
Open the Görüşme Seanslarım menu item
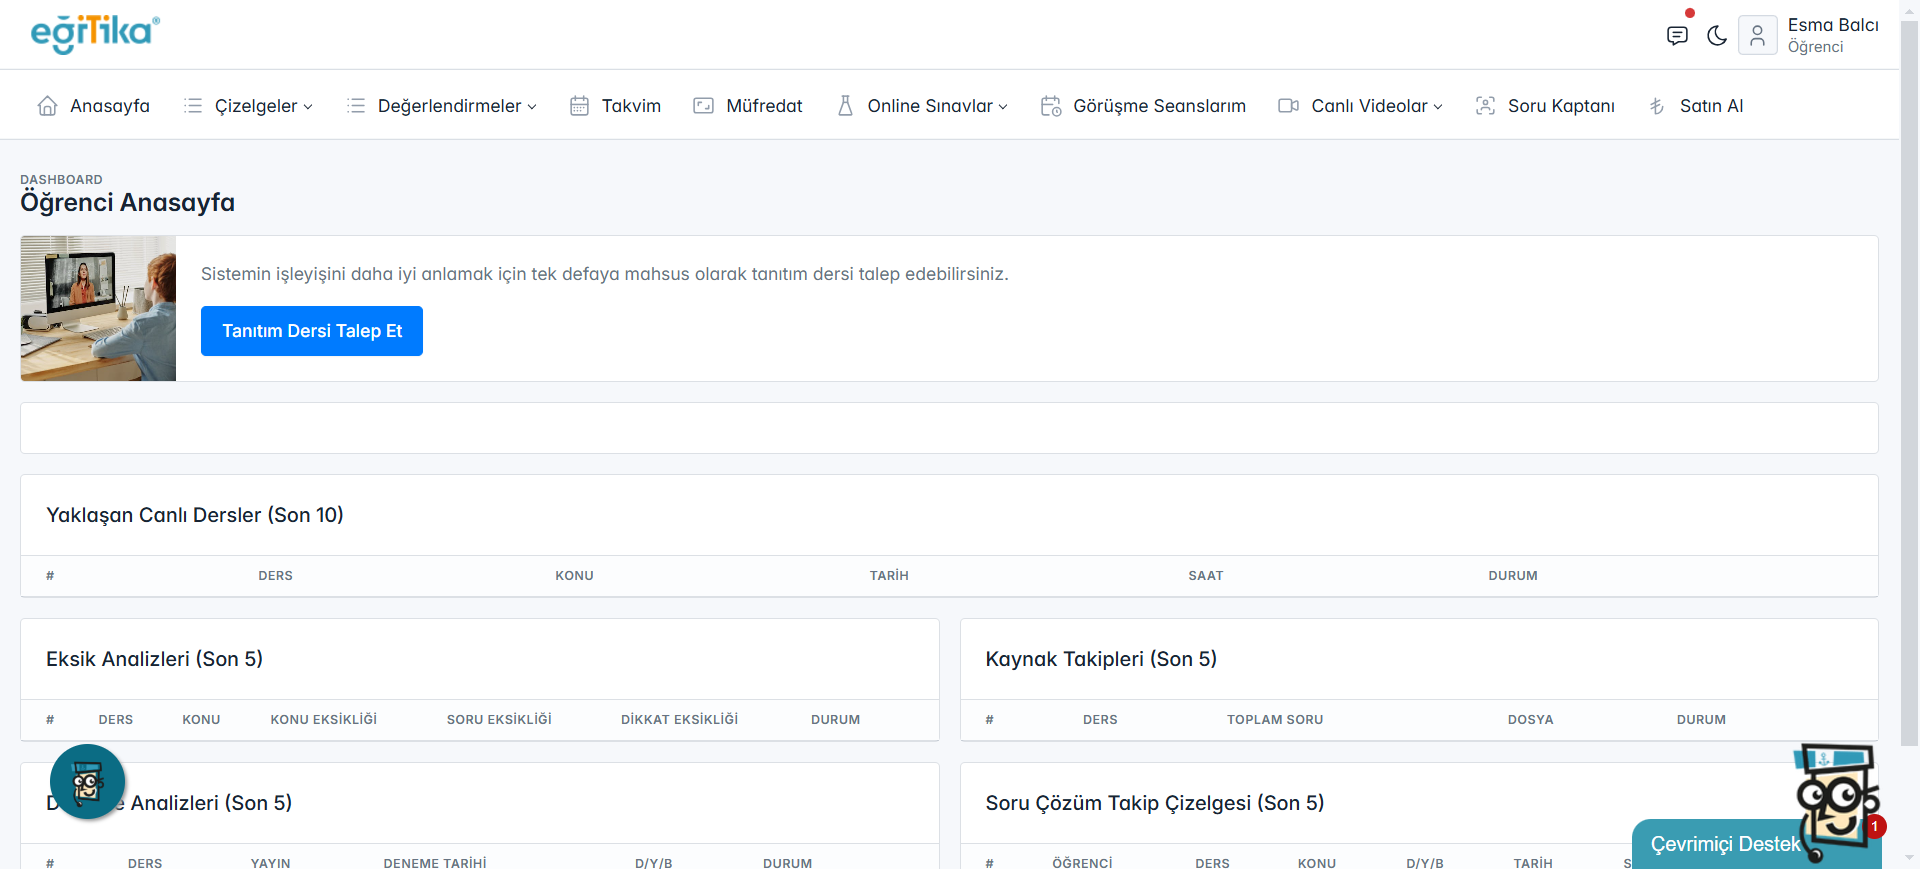click(x=1158, y=106)
